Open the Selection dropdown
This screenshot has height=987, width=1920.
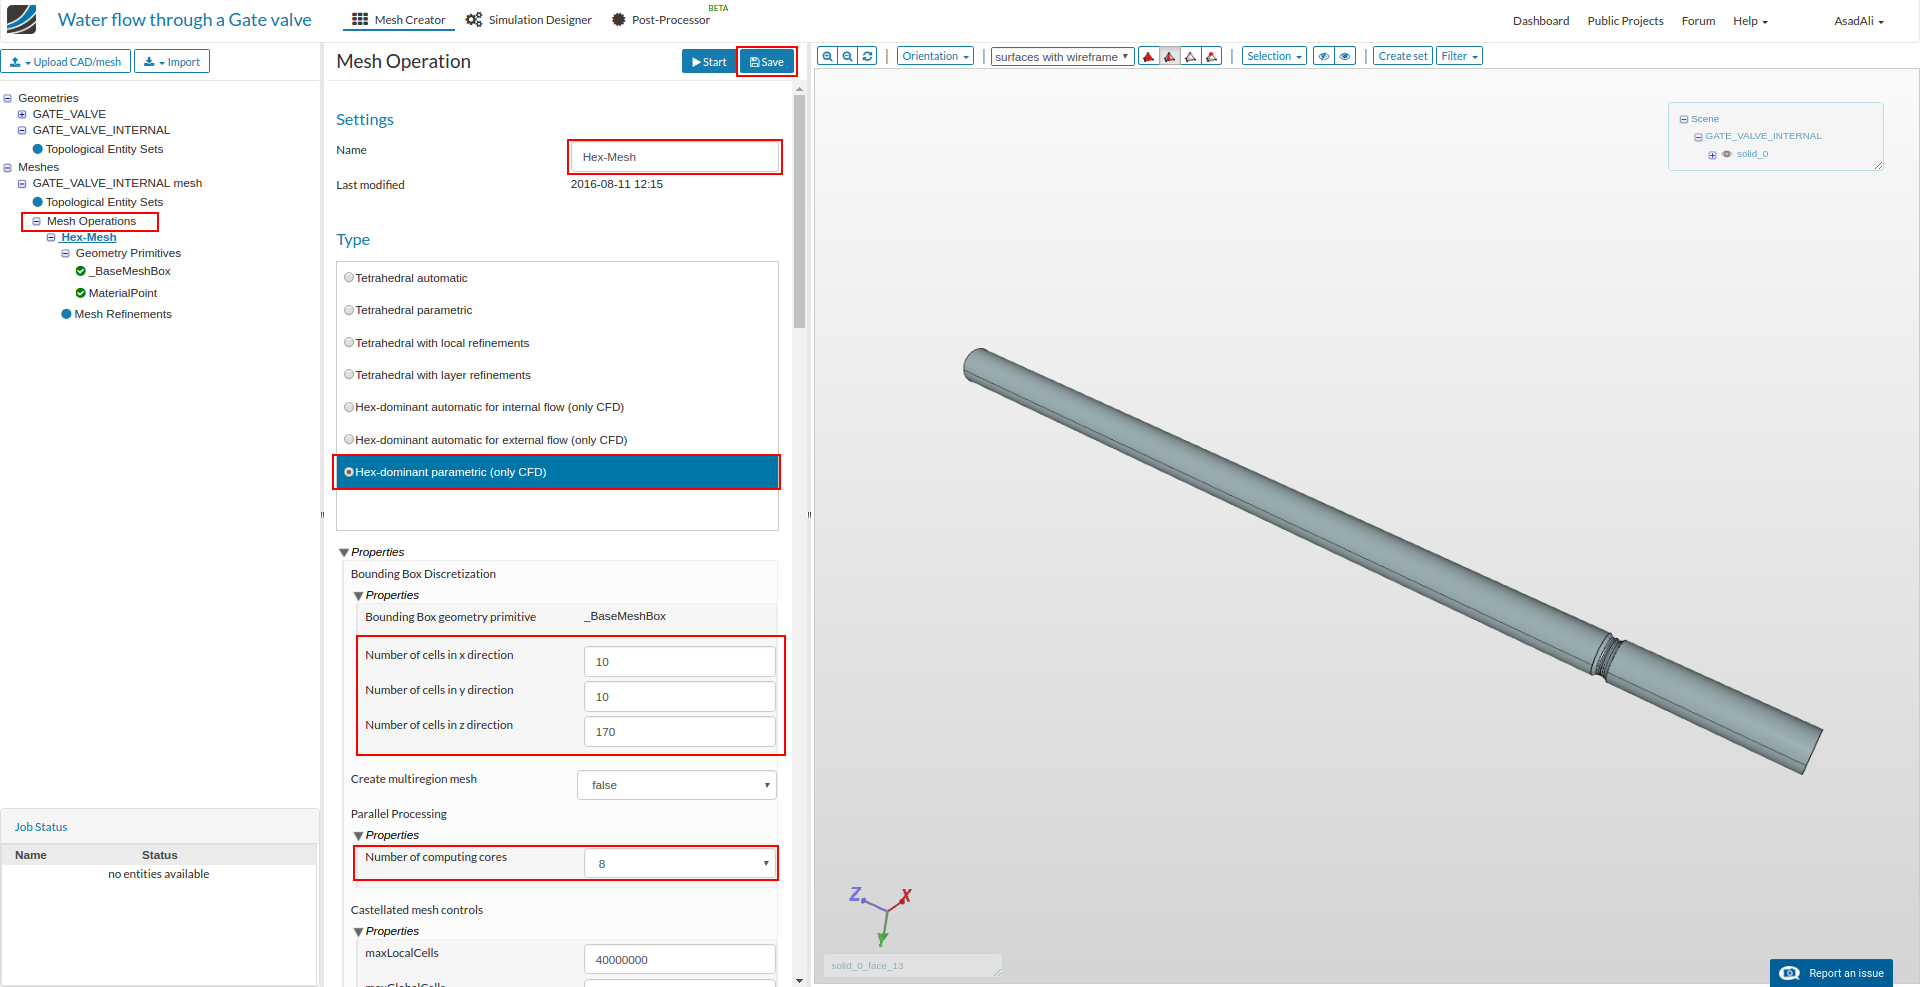pos(1274,56)
